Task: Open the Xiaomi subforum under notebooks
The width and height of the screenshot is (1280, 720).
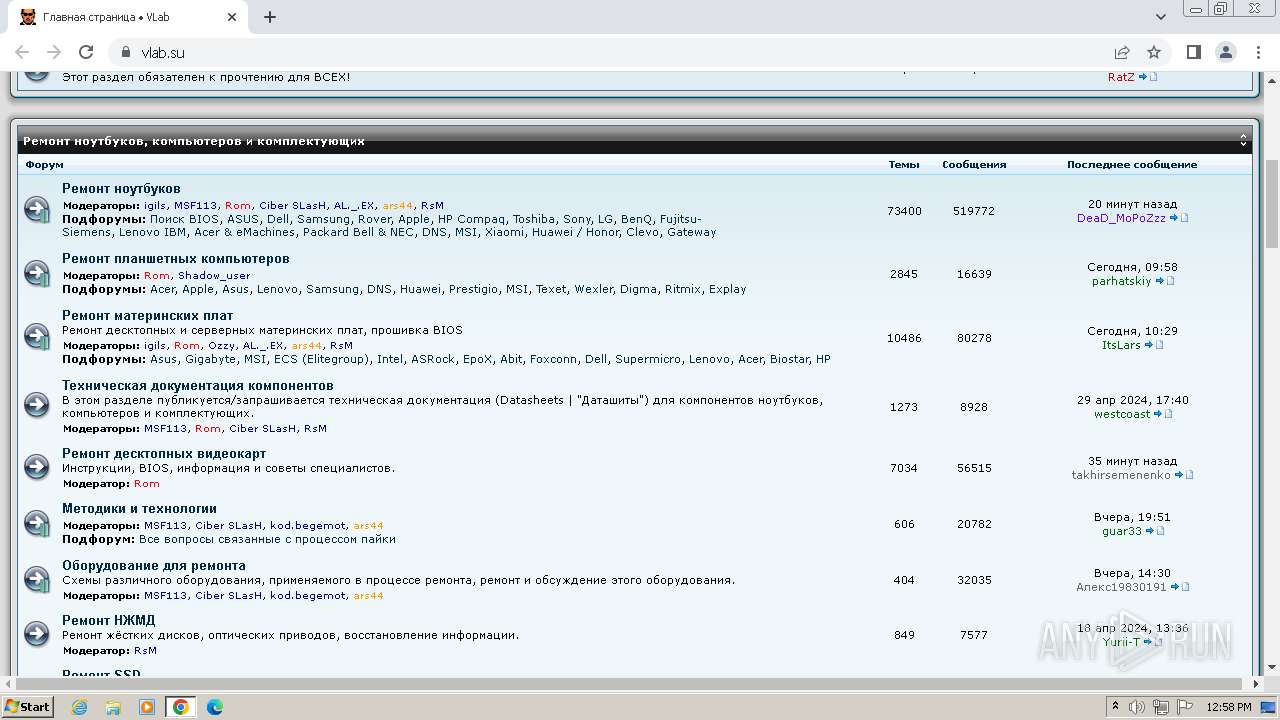Action: tap(505, 232)
